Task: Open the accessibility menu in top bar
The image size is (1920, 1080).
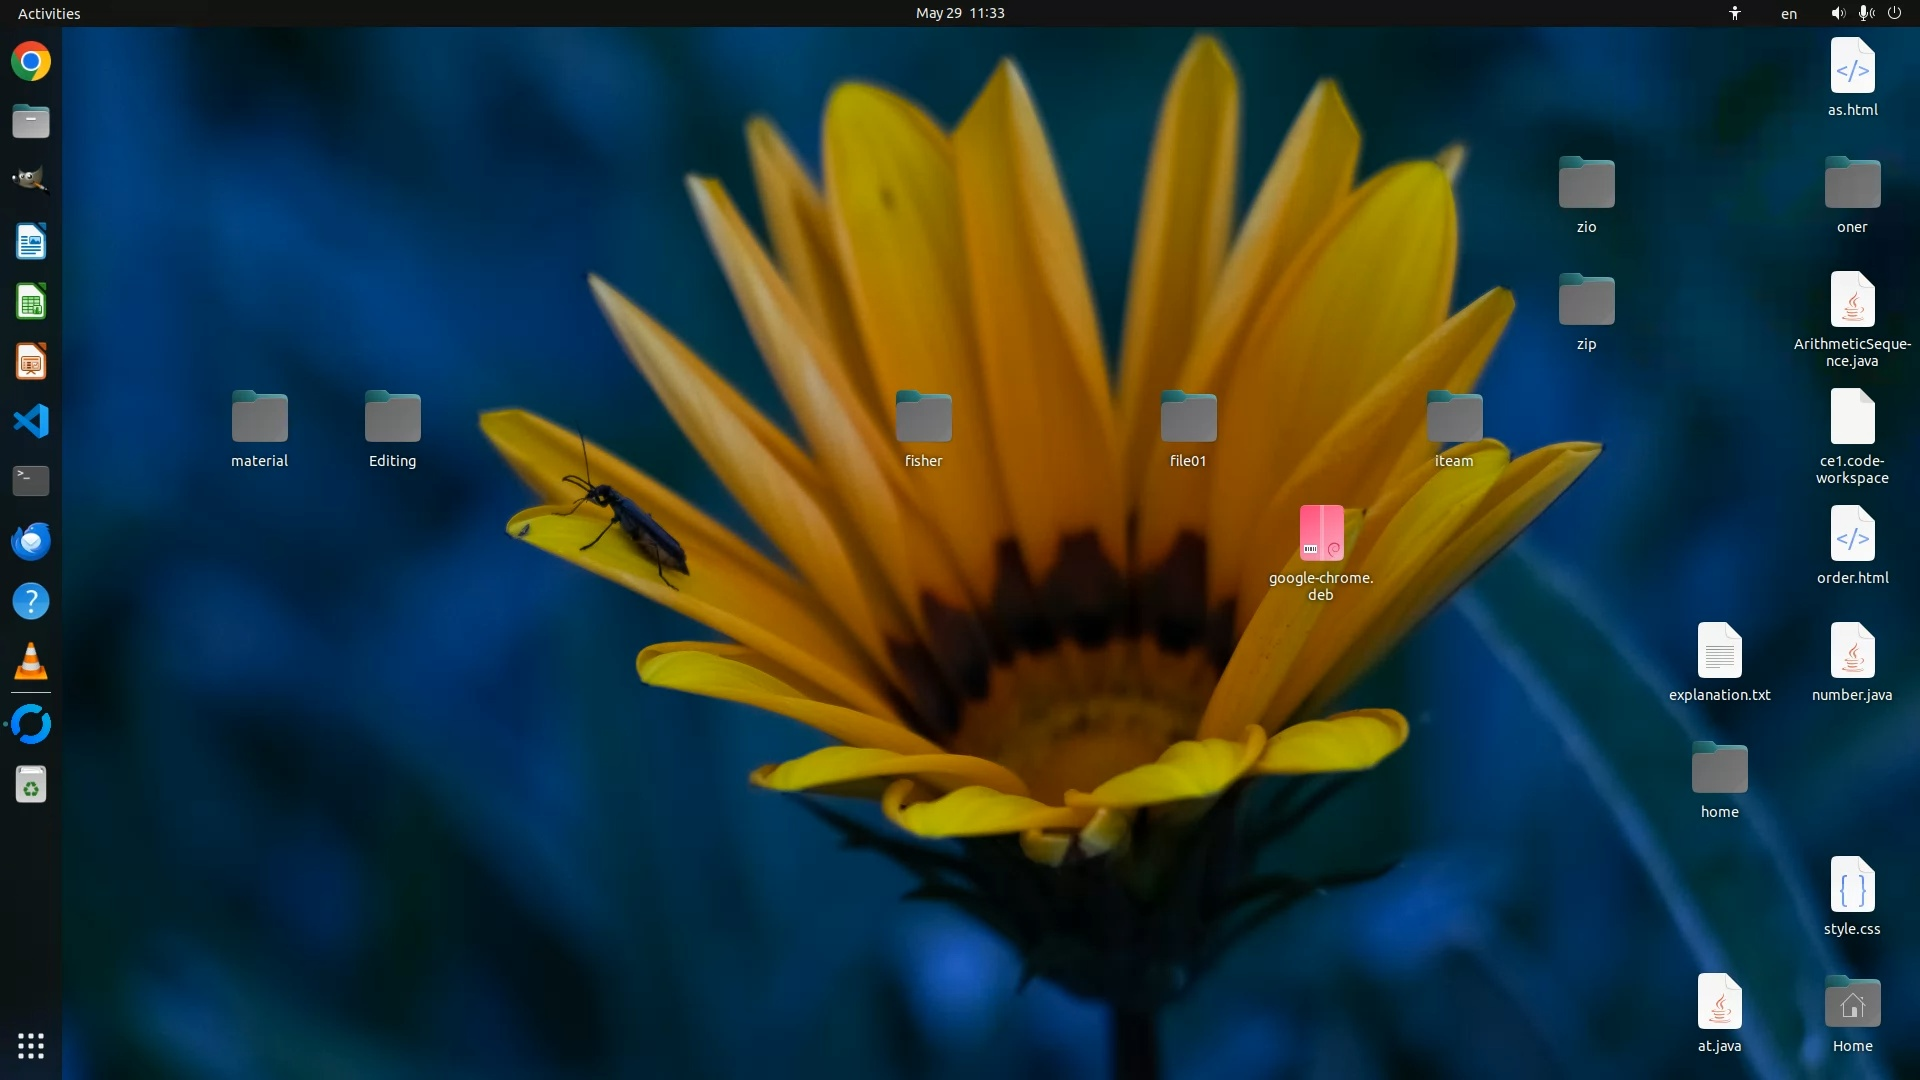Action: pos(1735,13)
